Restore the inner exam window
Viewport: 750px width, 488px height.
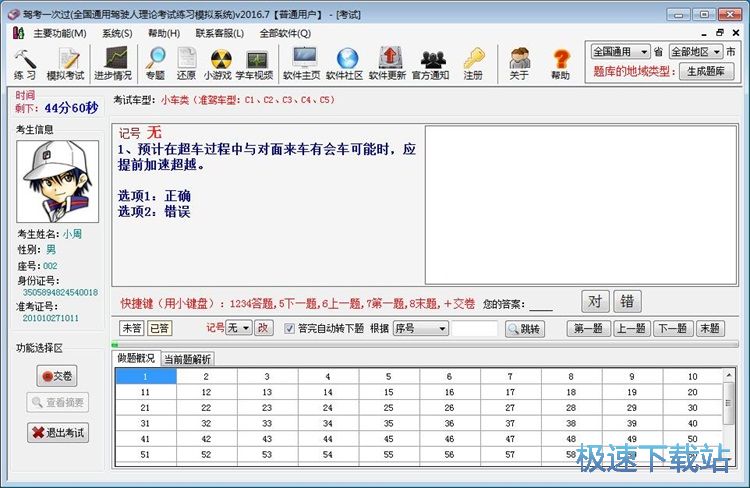click(x=719, y=33)
